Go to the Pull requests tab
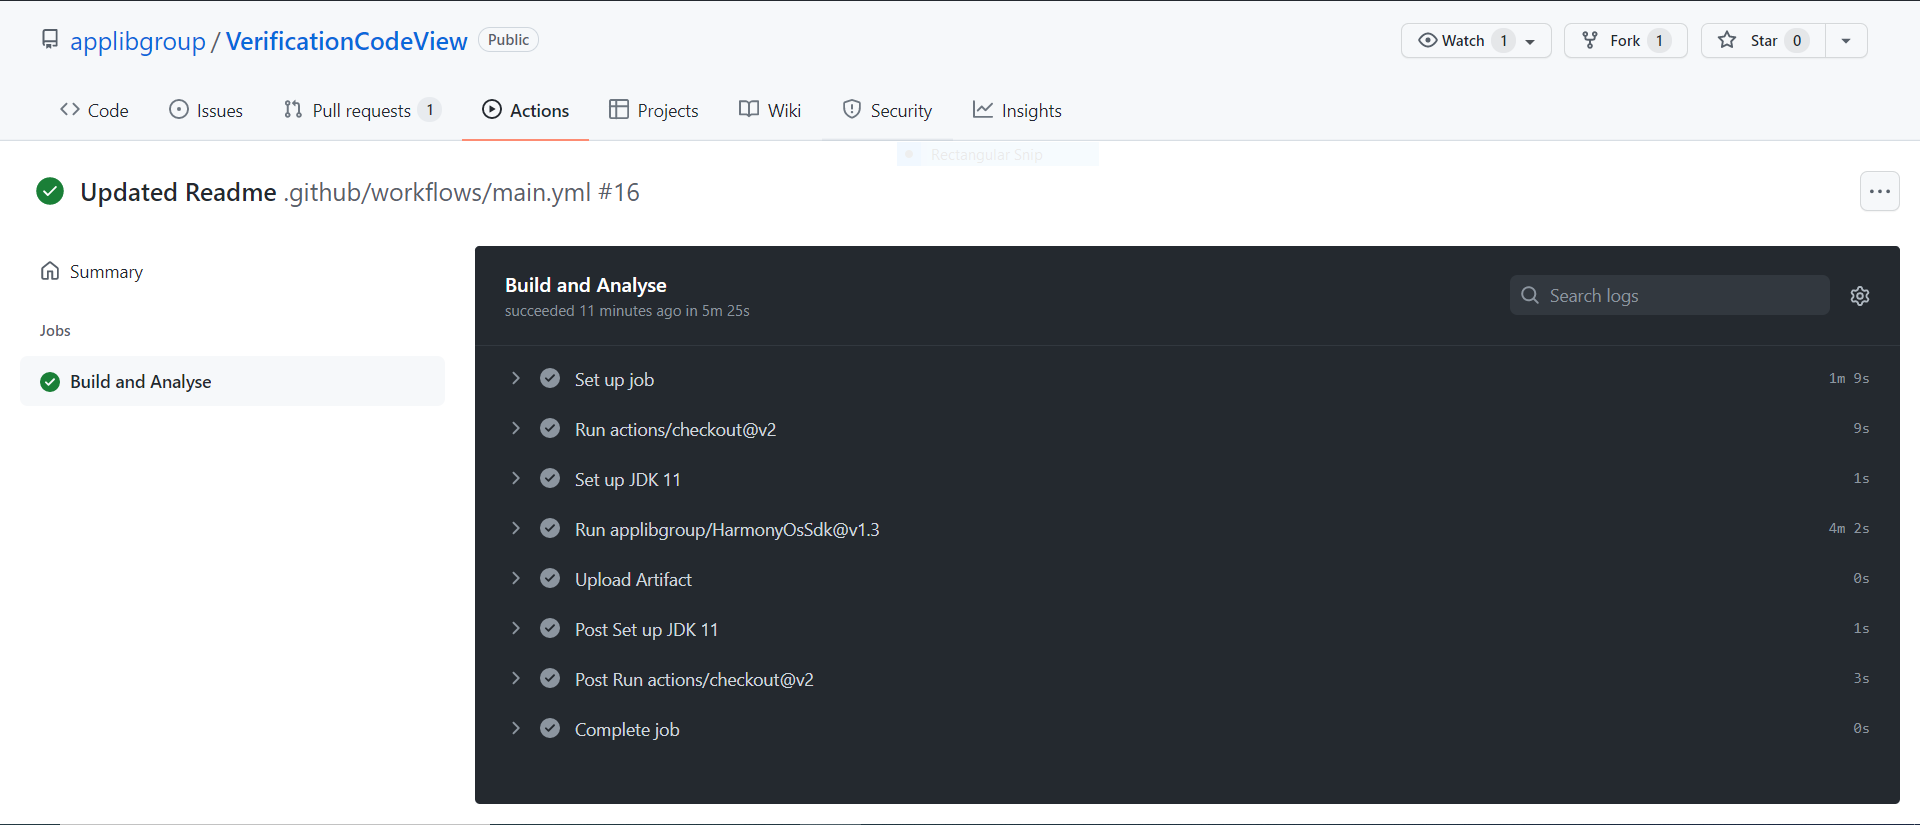 tap(362, 110)
